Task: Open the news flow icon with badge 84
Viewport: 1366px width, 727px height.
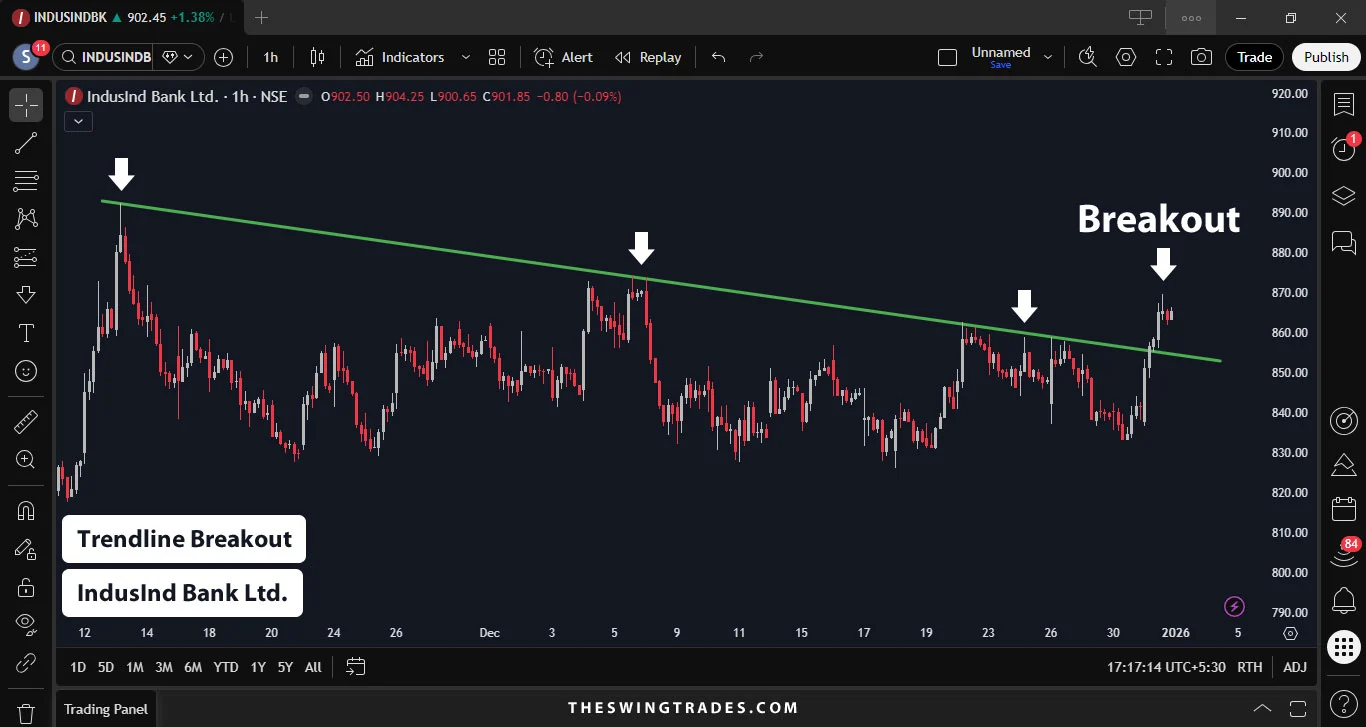Action: pos(1344,554)
